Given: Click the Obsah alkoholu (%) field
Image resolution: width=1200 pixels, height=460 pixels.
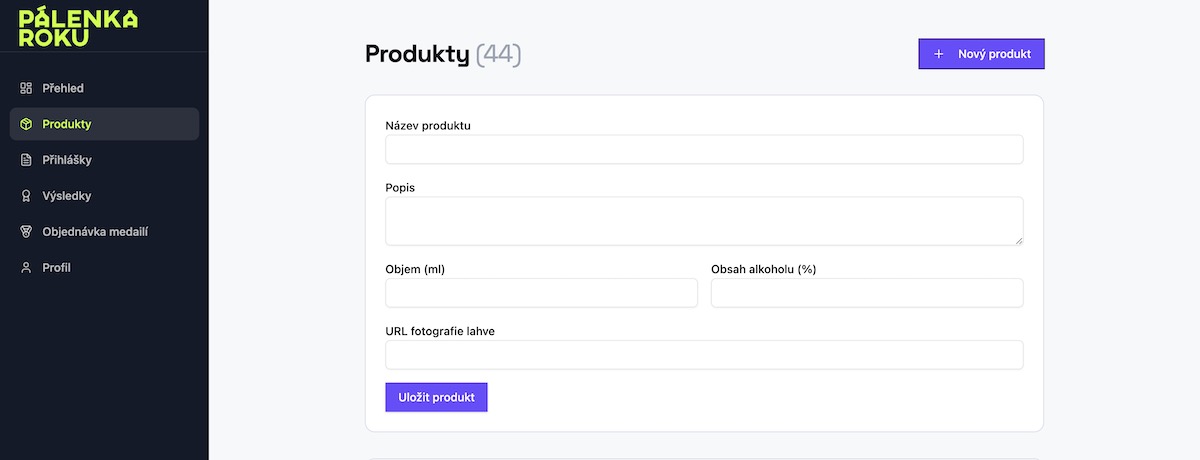Looking at the screenshot, I should (867, 293).
